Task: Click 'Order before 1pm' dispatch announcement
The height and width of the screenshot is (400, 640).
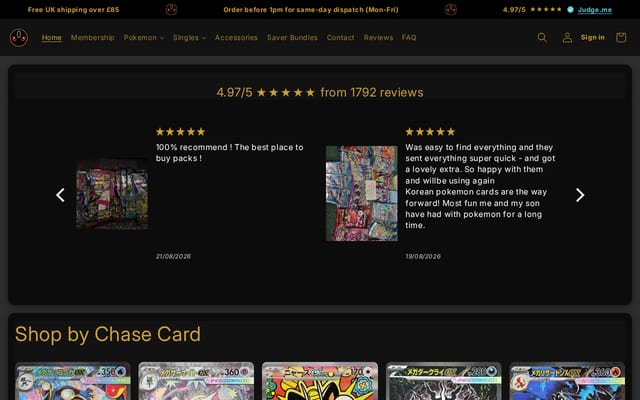Action: point(311,10)
